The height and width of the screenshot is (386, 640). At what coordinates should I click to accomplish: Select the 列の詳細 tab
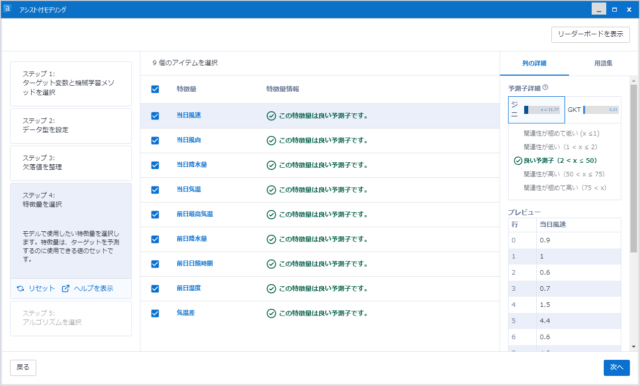[x=534, y=63]
